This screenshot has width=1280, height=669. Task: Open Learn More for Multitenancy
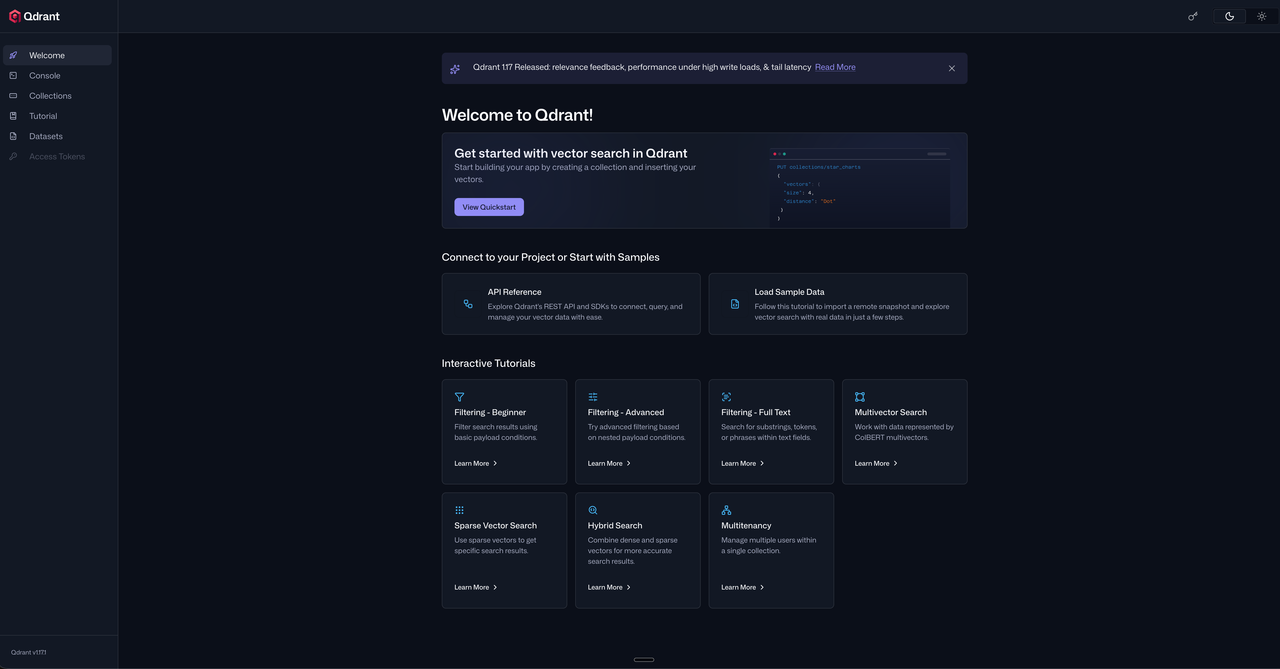point(743,587)
